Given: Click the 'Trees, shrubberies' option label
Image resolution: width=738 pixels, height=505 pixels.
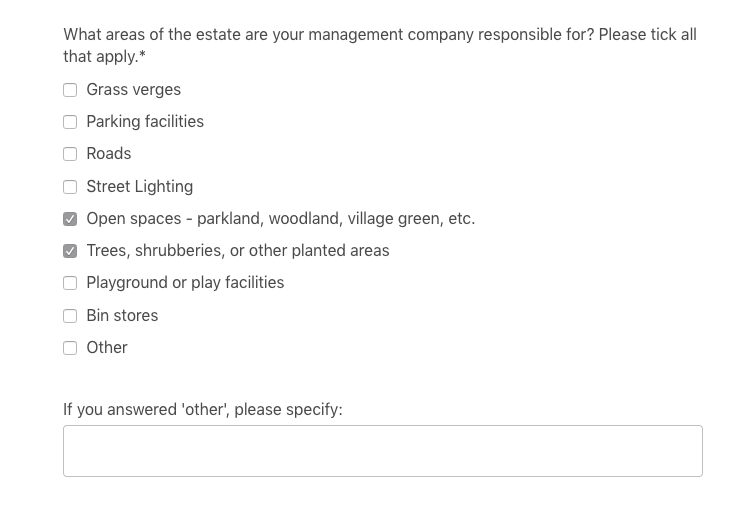Looking at the screenshot, I should tap(238, 250).
